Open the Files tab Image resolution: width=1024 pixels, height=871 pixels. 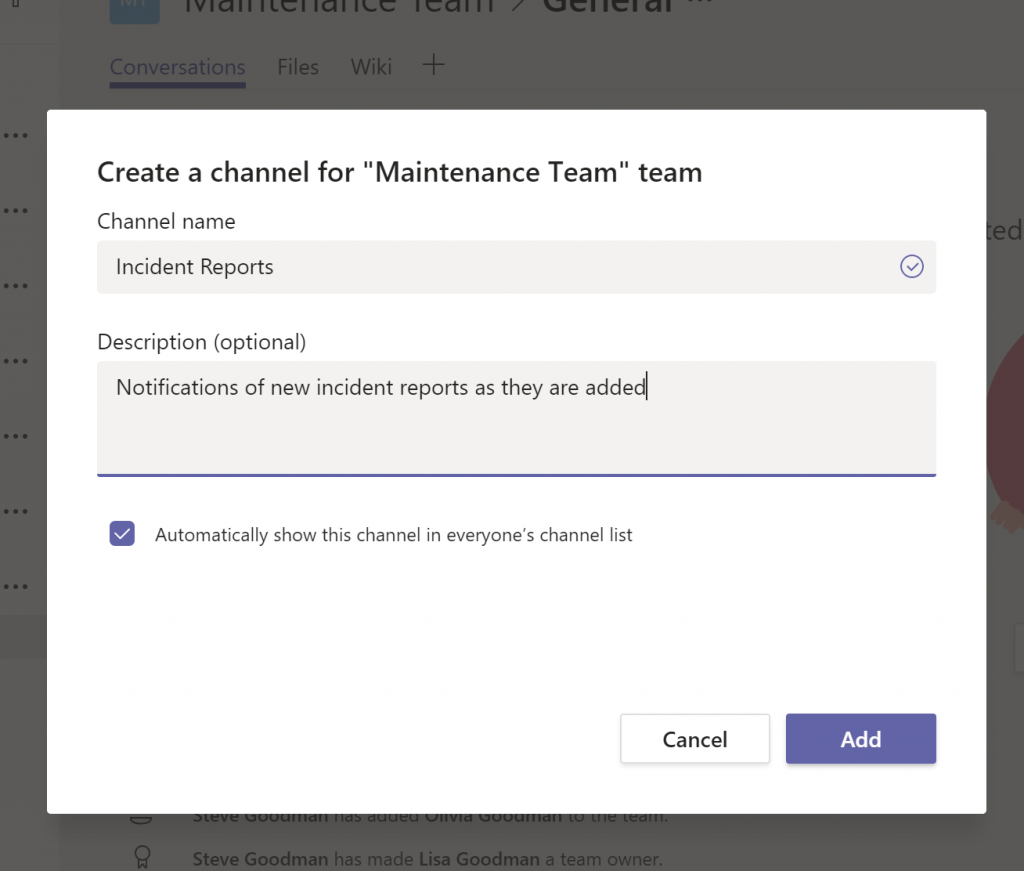click(x=298, y=67)
